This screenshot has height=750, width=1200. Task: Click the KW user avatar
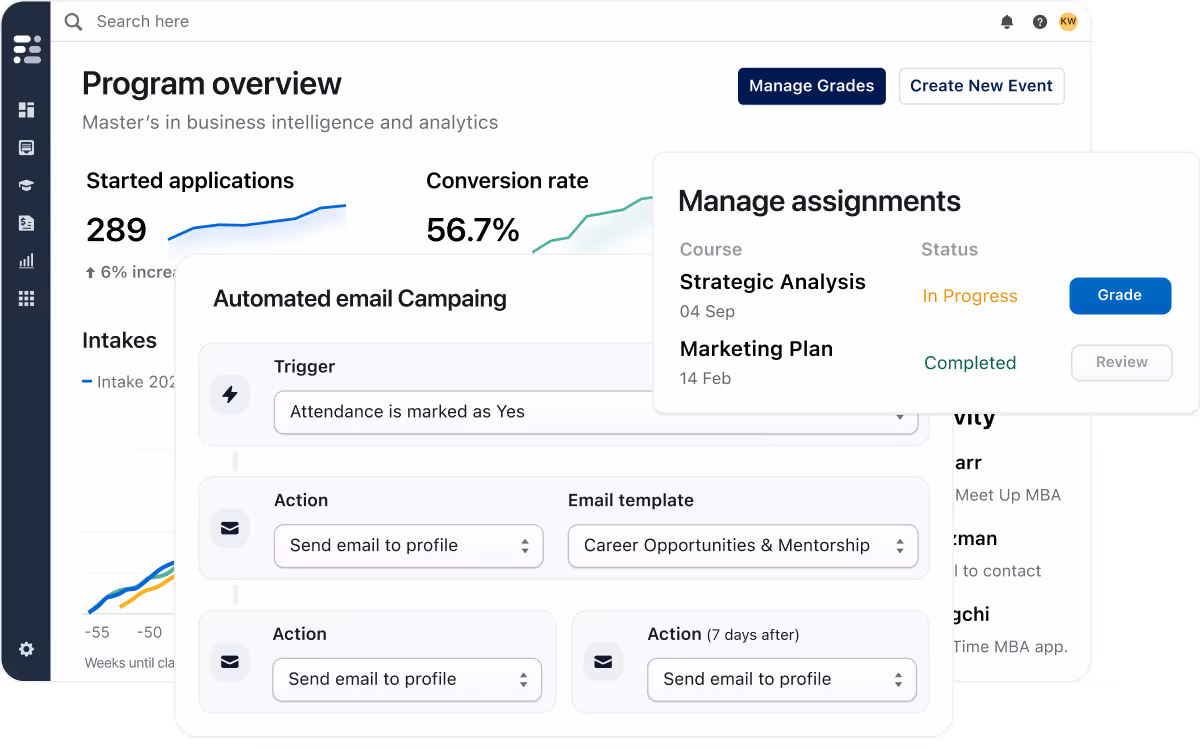(1068, 21)
